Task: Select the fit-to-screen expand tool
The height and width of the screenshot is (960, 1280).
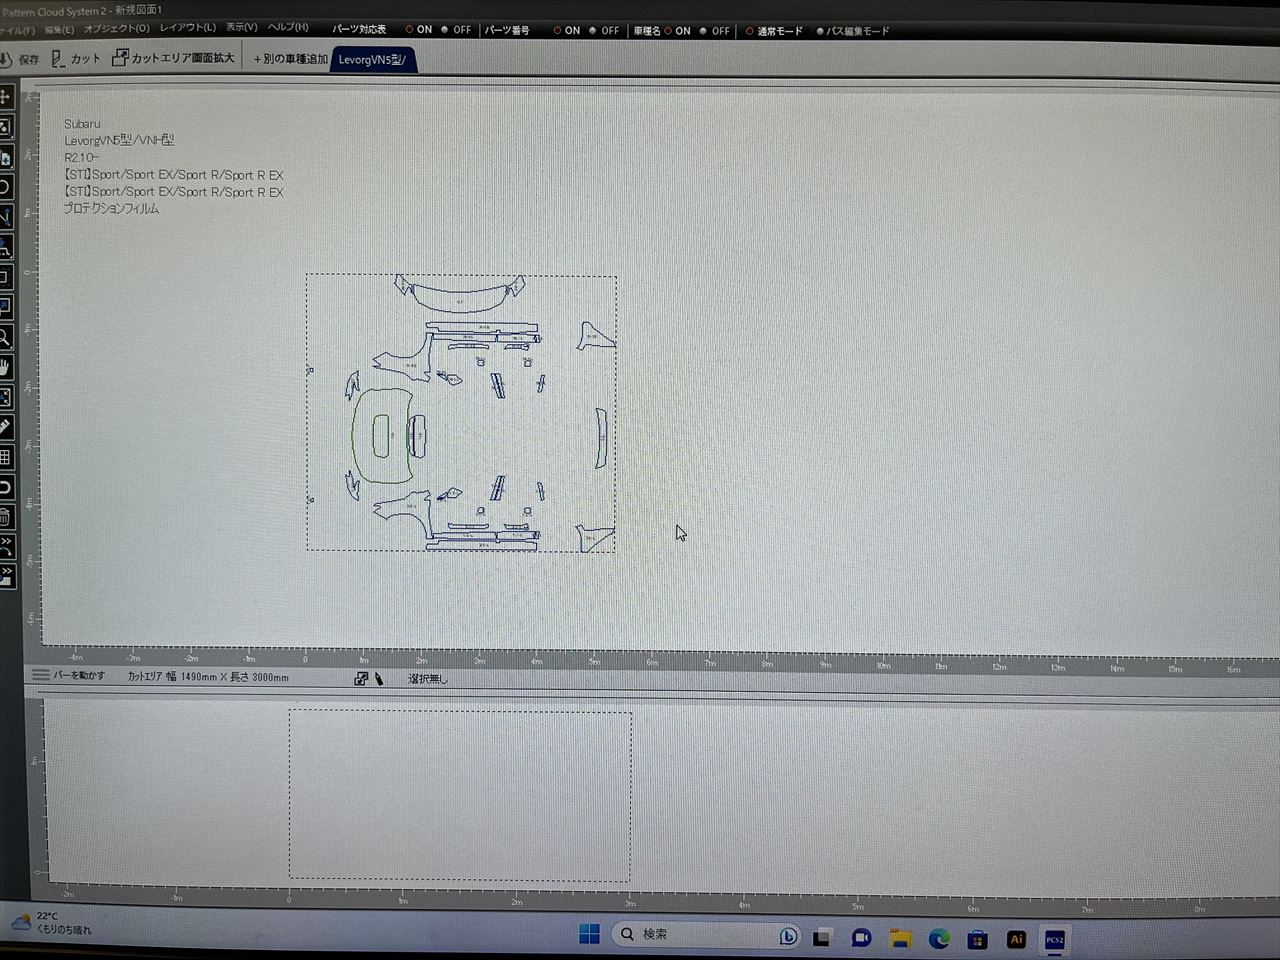Action: pyautogui.click(x=5, y=397)
